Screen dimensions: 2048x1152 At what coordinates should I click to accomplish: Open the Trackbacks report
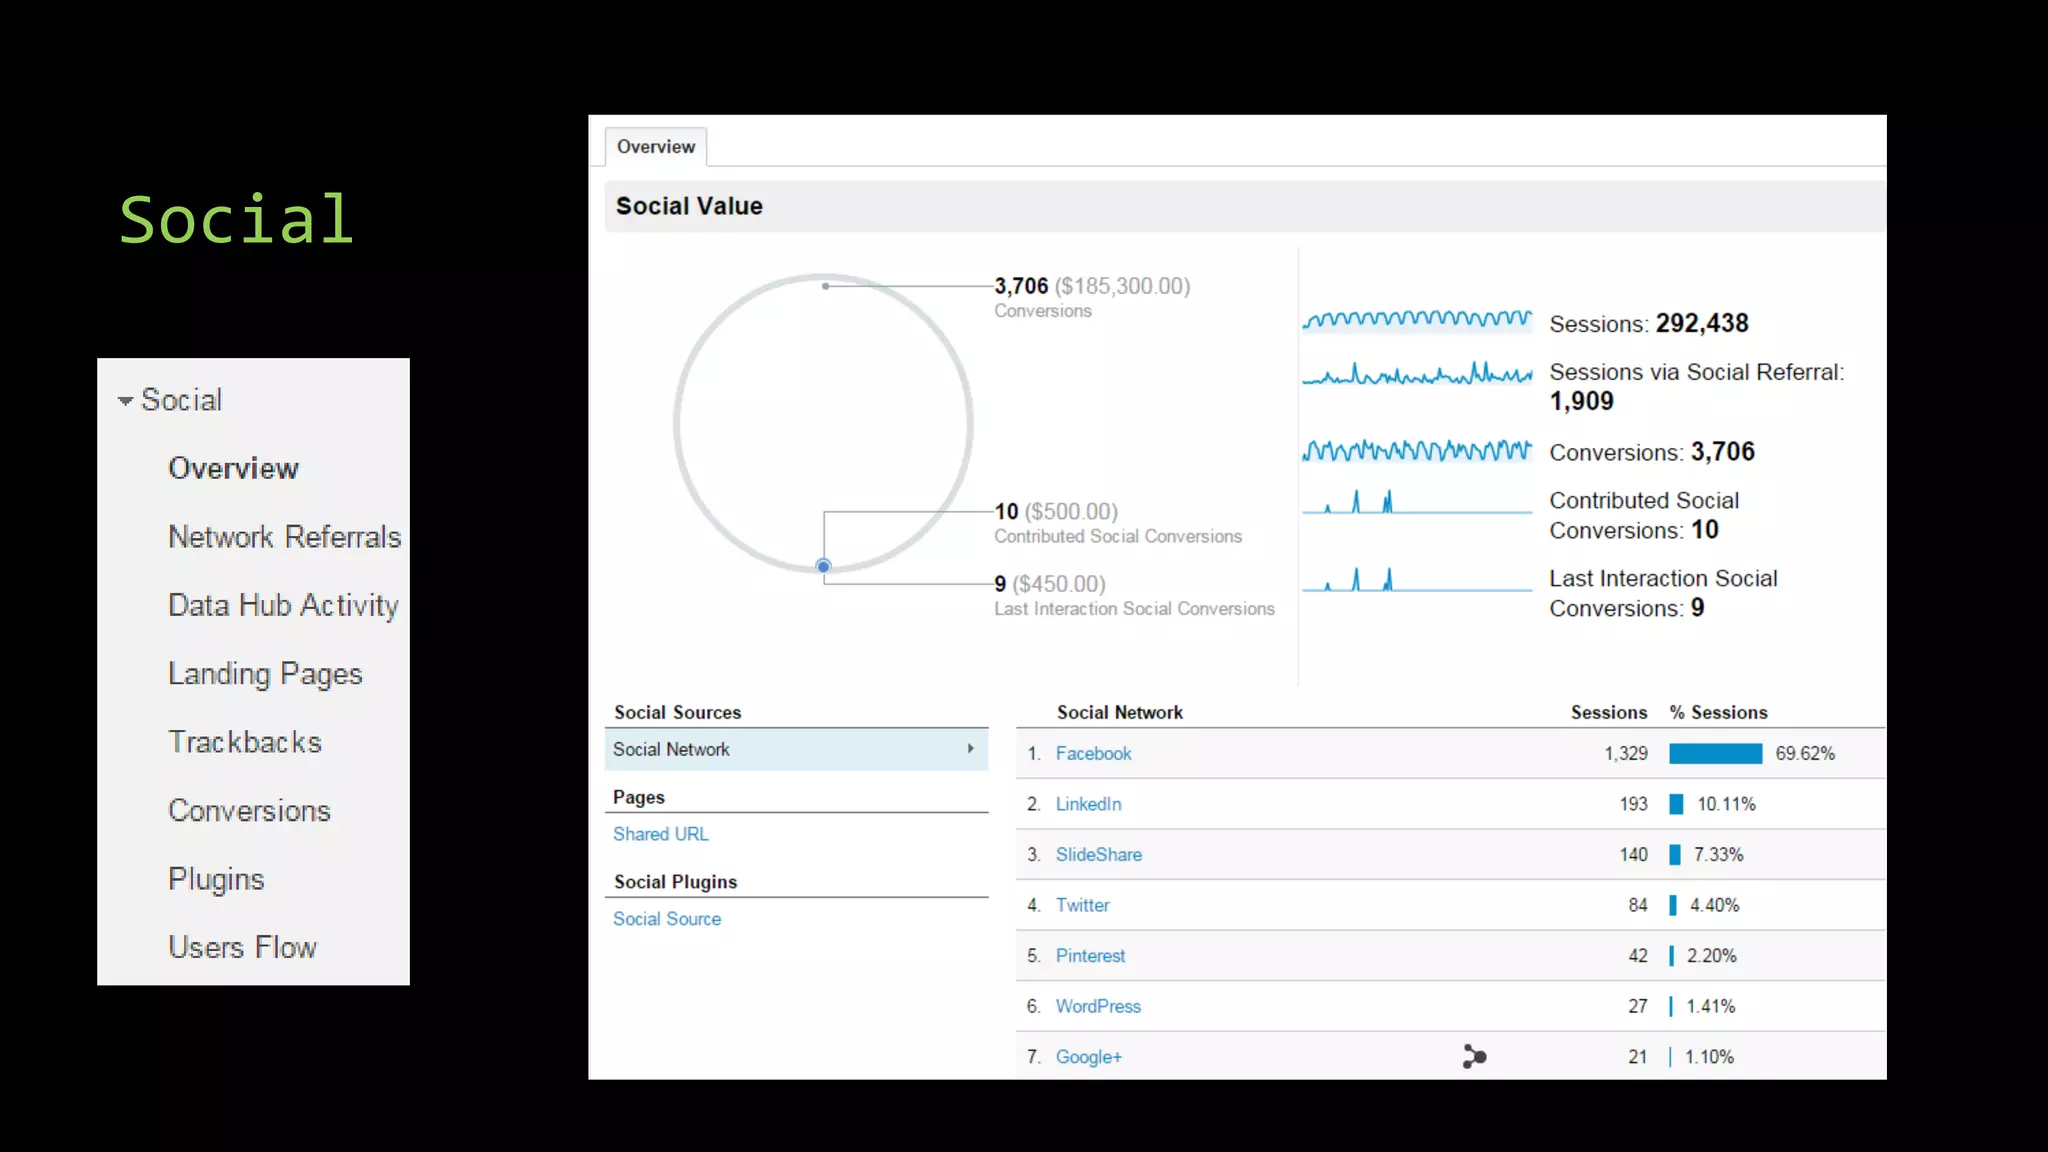pos(245,742)
